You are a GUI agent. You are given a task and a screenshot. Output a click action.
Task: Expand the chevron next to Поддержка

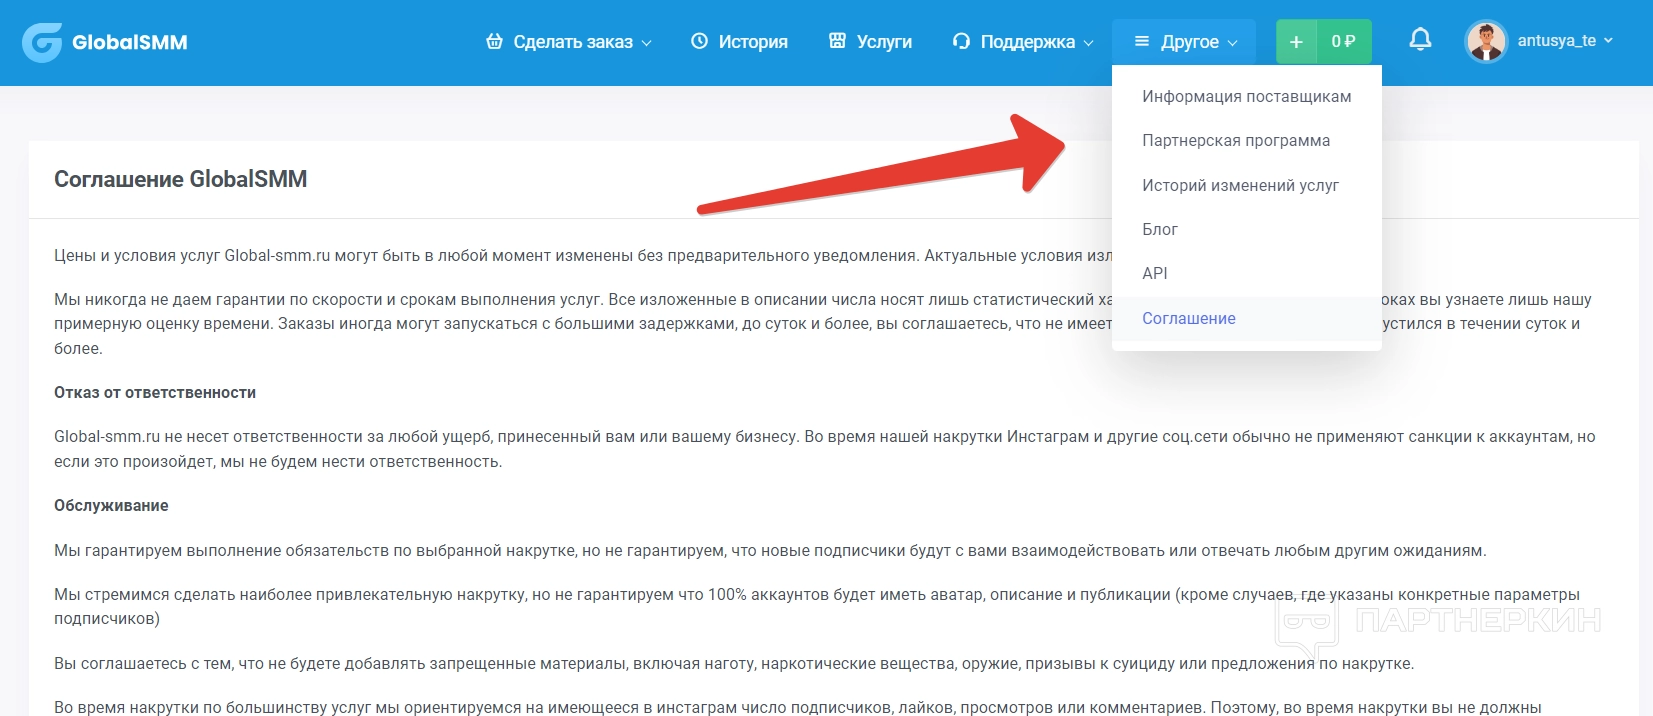pos(1088,42)
